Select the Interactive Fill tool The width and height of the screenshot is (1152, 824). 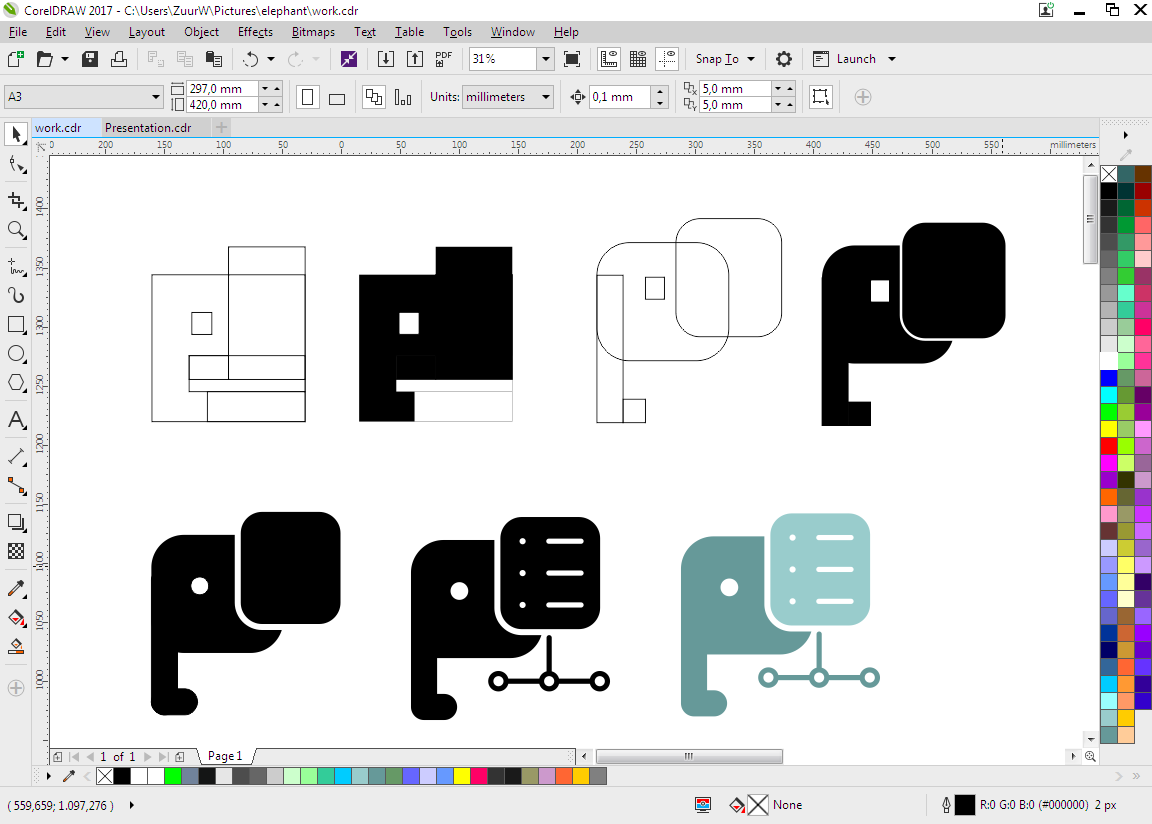(x=16, y=618)
